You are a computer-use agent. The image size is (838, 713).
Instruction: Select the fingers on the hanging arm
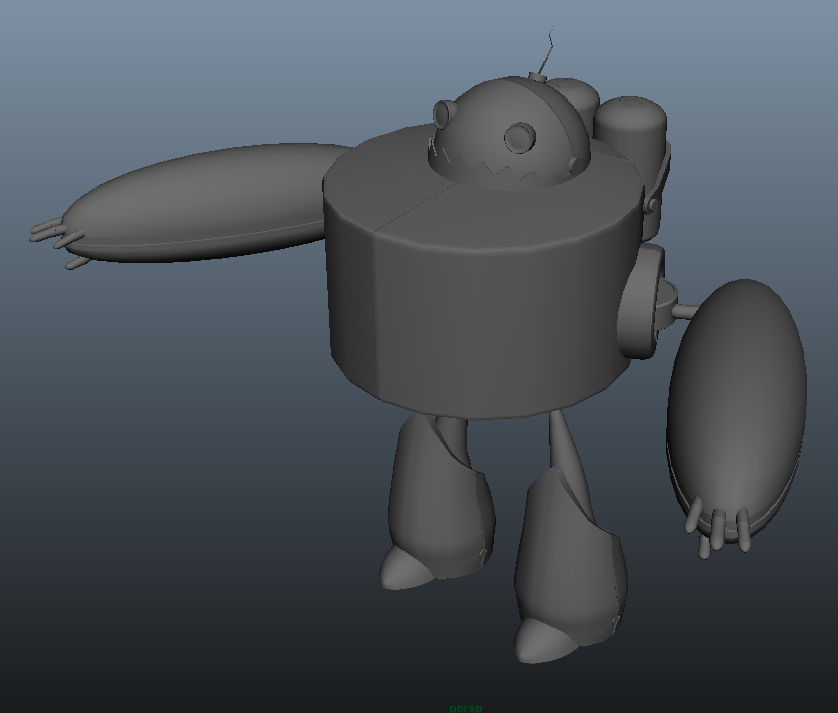[x=718, y=529]
